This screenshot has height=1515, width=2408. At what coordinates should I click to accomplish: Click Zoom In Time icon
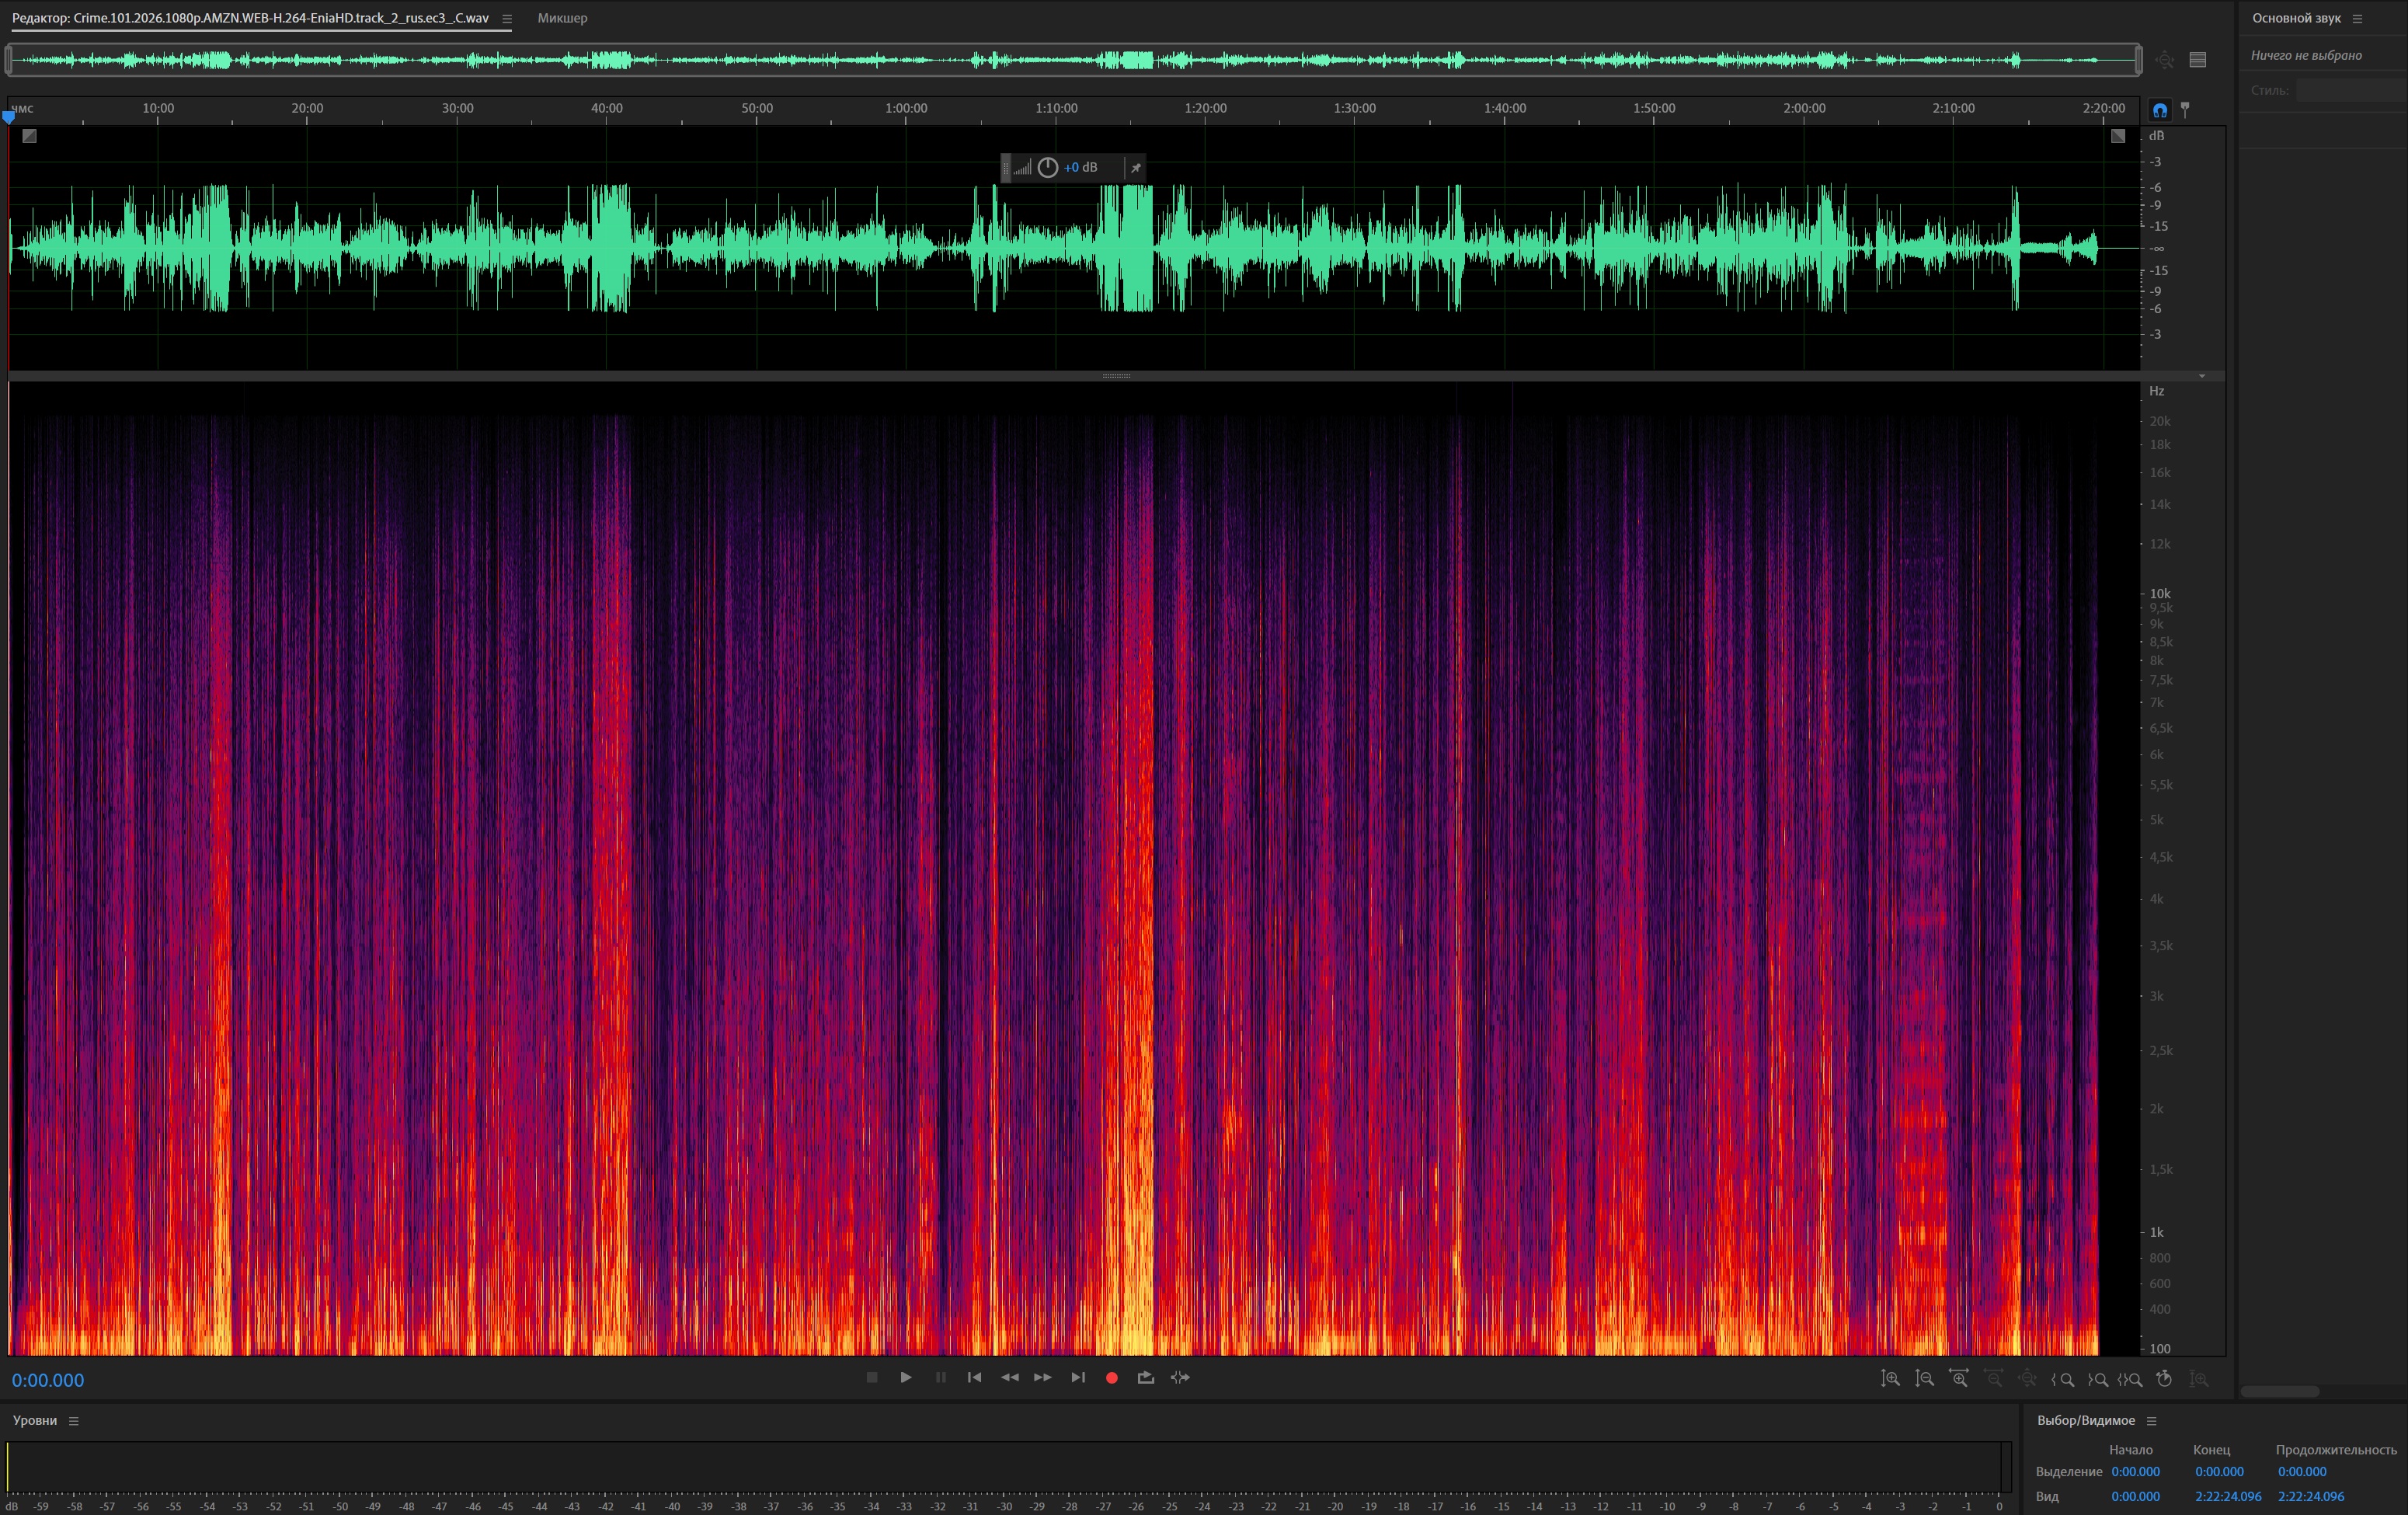pos(1959,1379)
